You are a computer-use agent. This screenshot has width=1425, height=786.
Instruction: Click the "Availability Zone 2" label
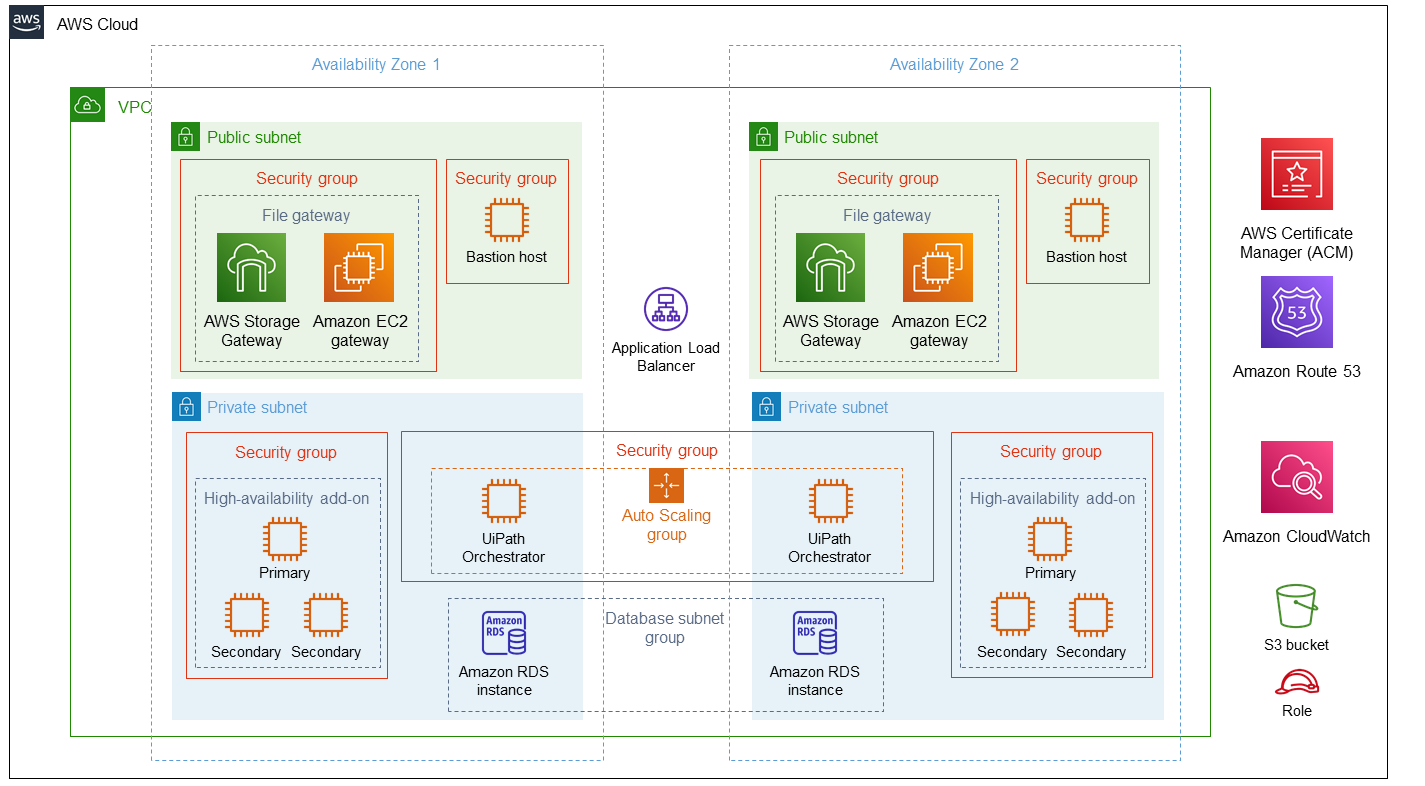point(954,64)
